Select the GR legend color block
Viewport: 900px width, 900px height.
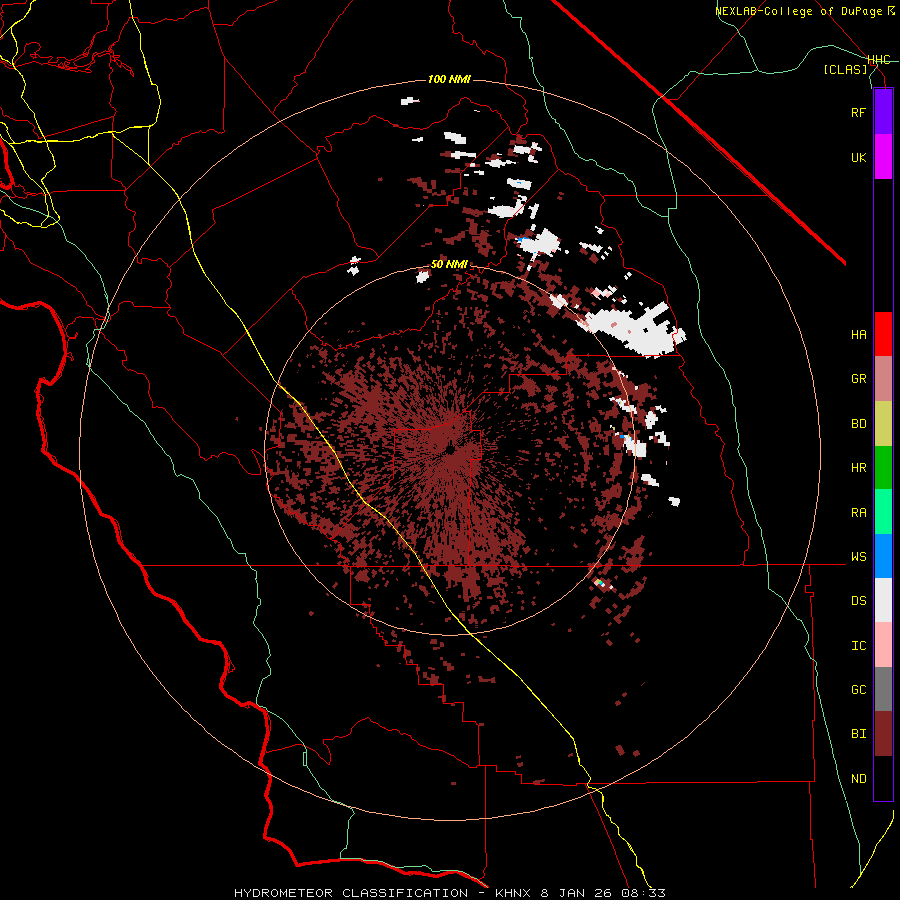pyautogui.click(x=883, y=378)
